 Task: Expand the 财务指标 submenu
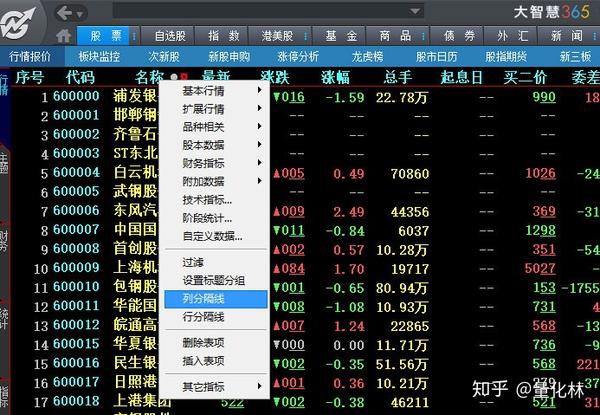pos(216,163)
